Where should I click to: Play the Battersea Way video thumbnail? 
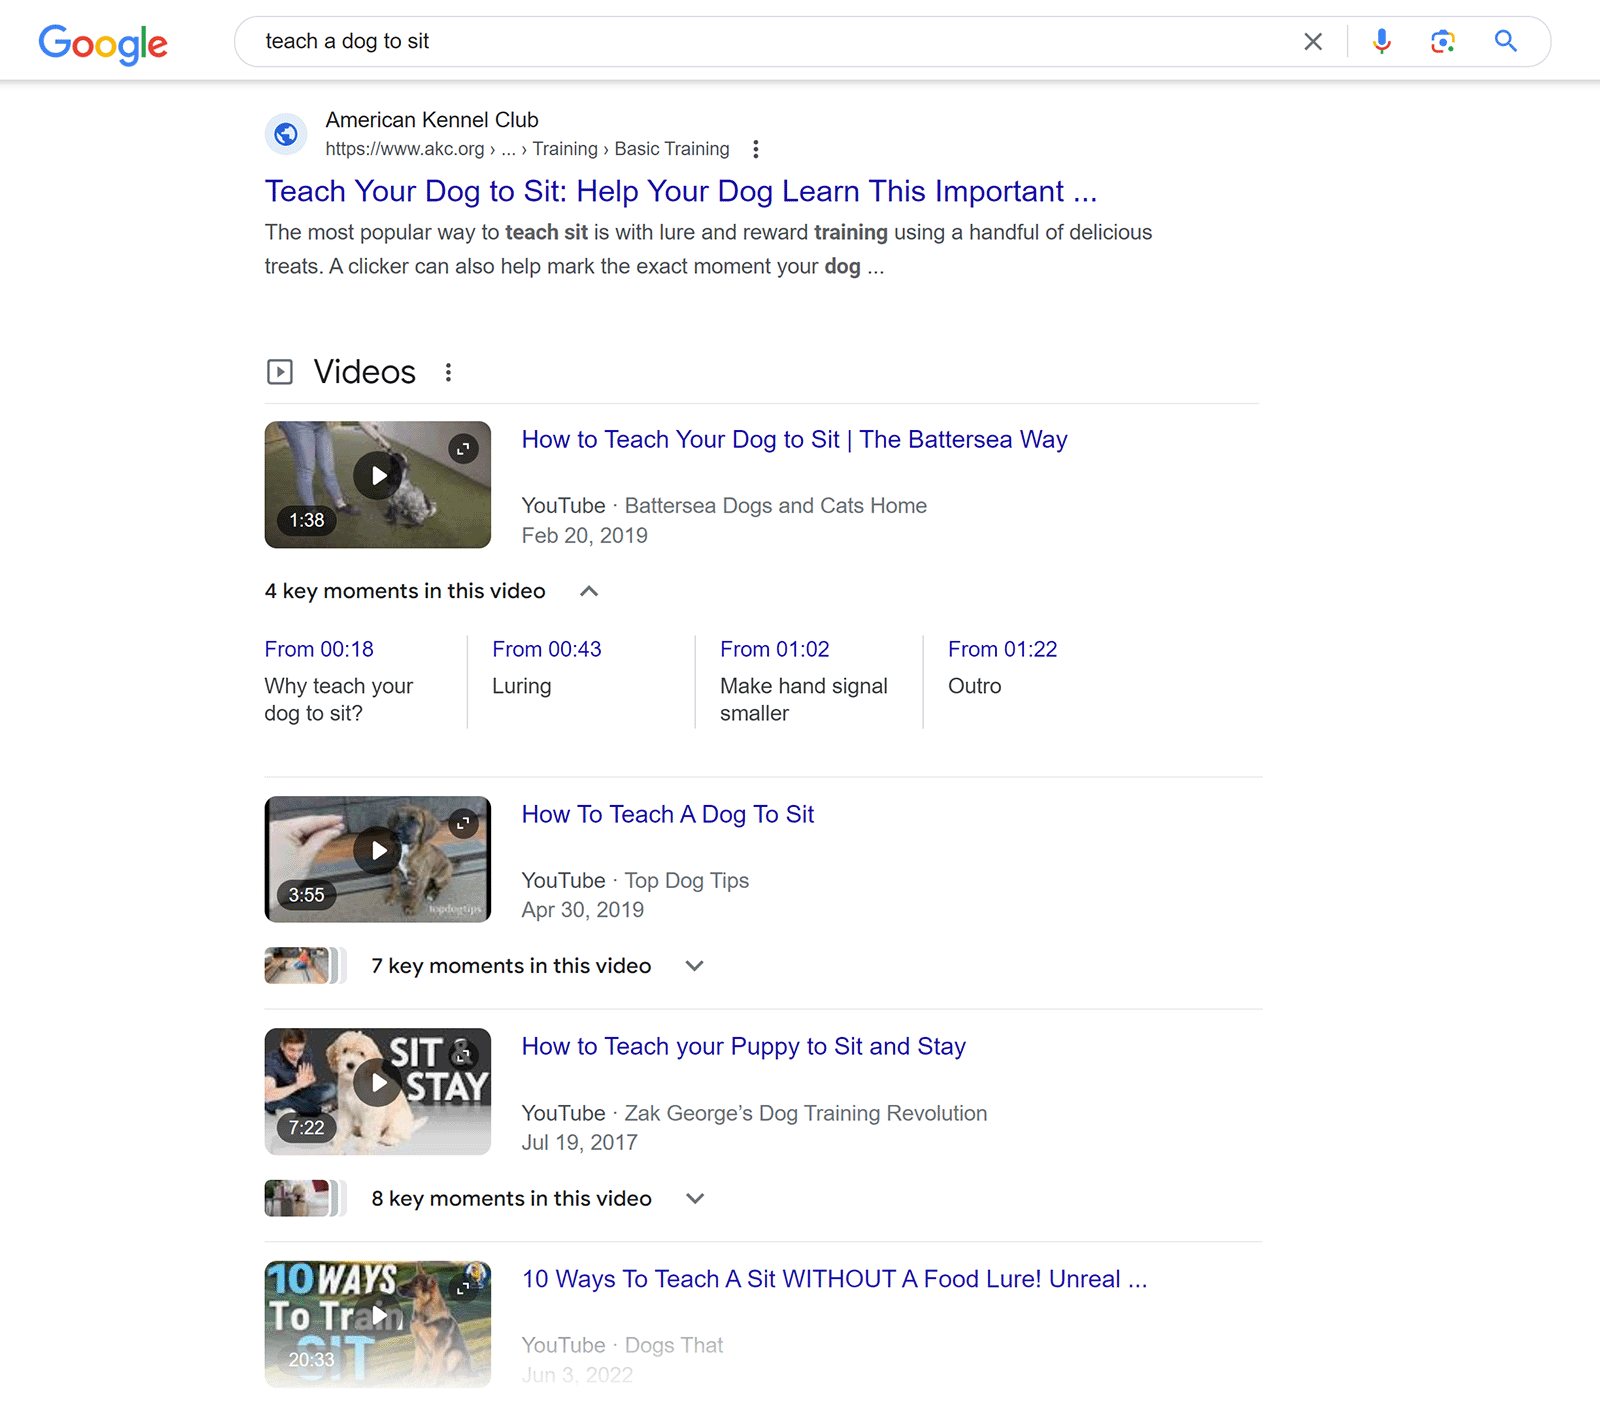[x=377, y=476]
